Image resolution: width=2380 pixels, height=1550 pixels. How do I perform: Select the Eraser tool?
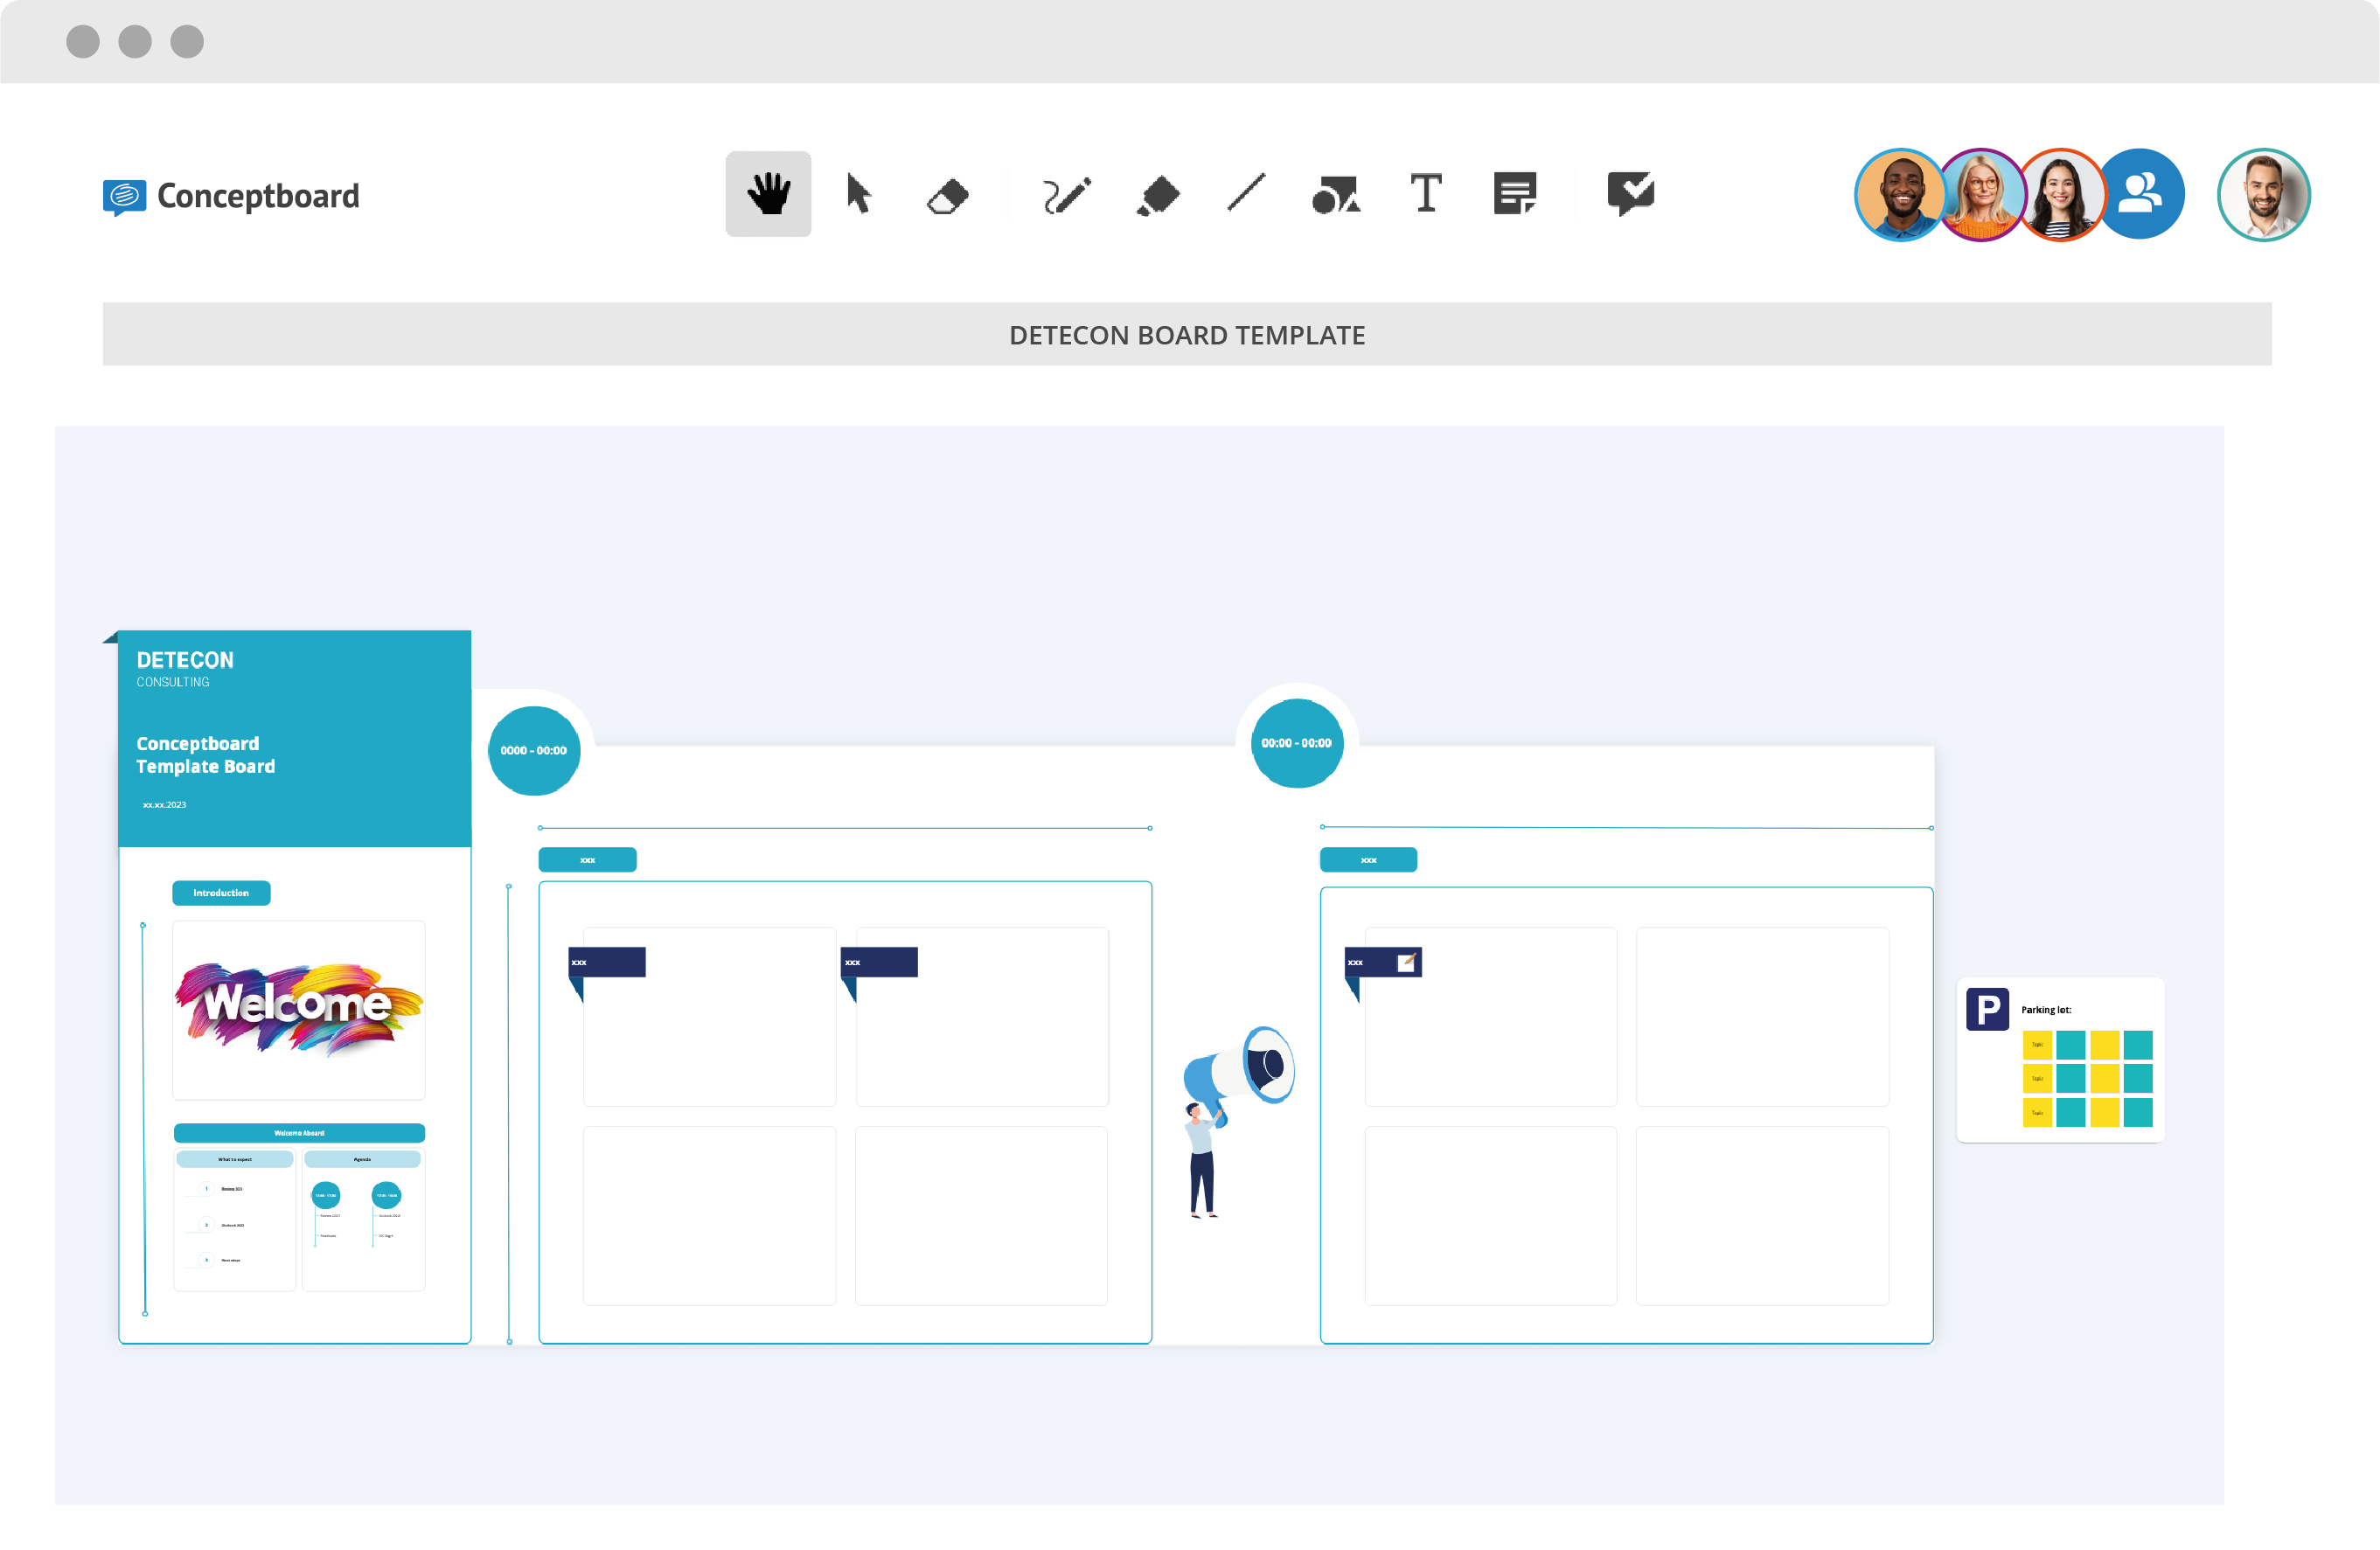[947, 196]
